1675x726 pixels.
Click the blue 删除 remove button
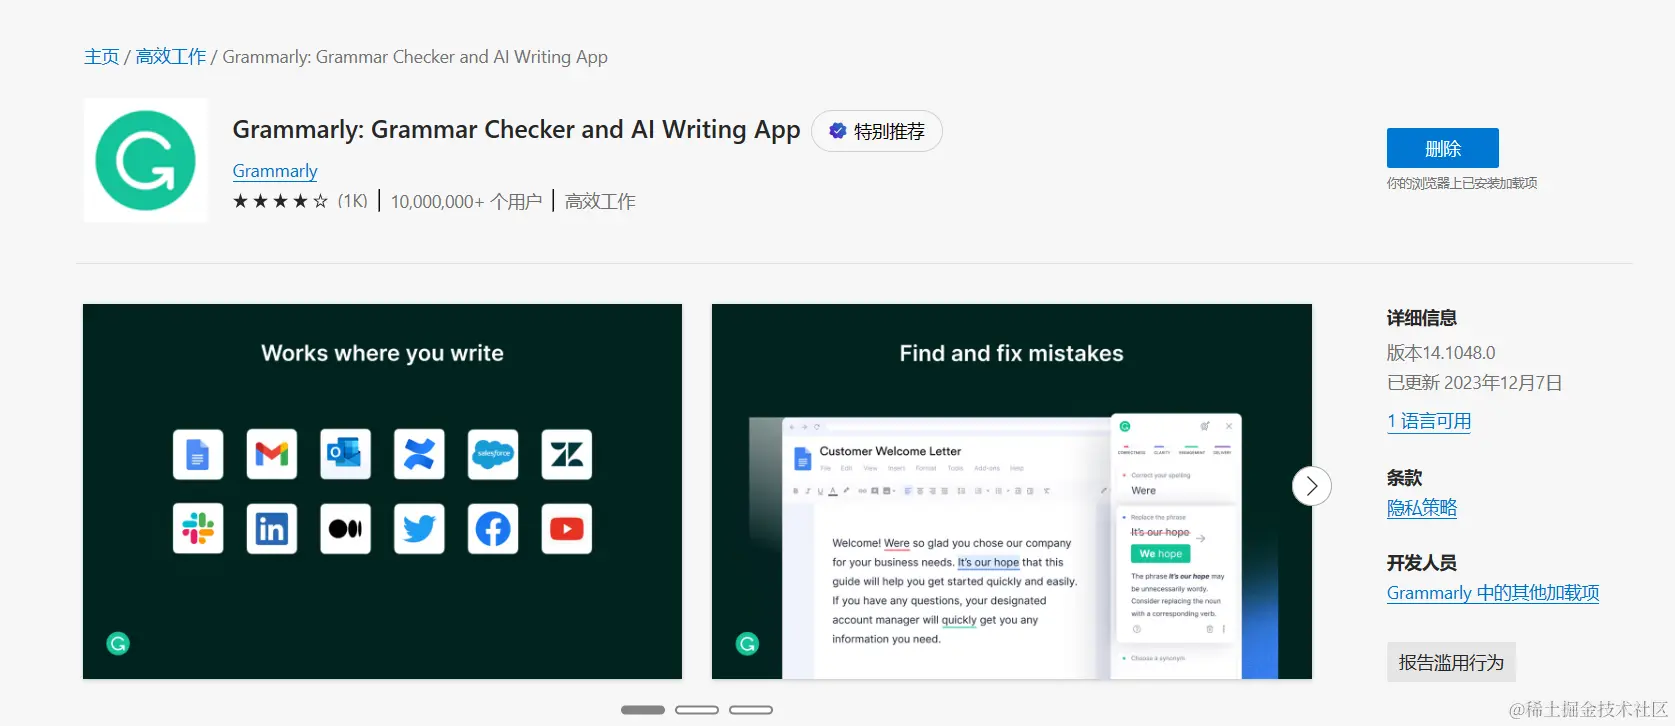click(1443, 148)
